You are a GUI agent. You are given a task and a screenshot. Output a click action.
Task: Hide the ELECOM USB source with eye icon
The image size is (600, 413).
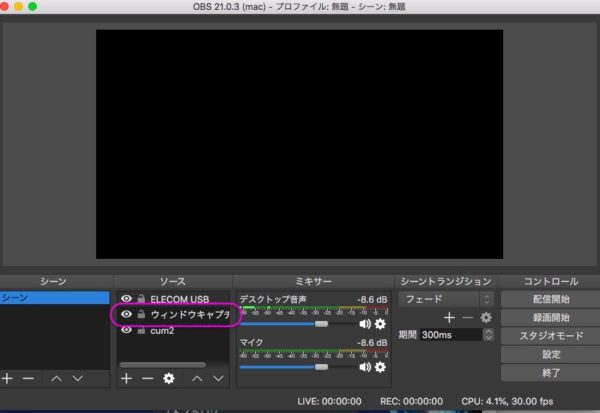pyautogui.click(x=126, y=298)
